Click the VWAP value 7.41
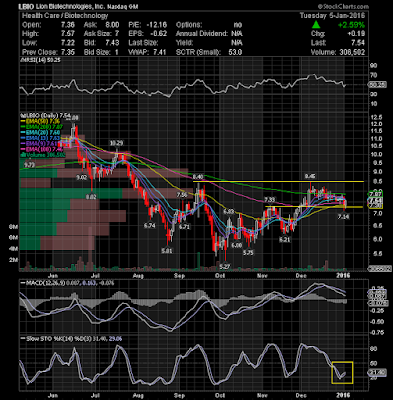 (x=160, y=52)
